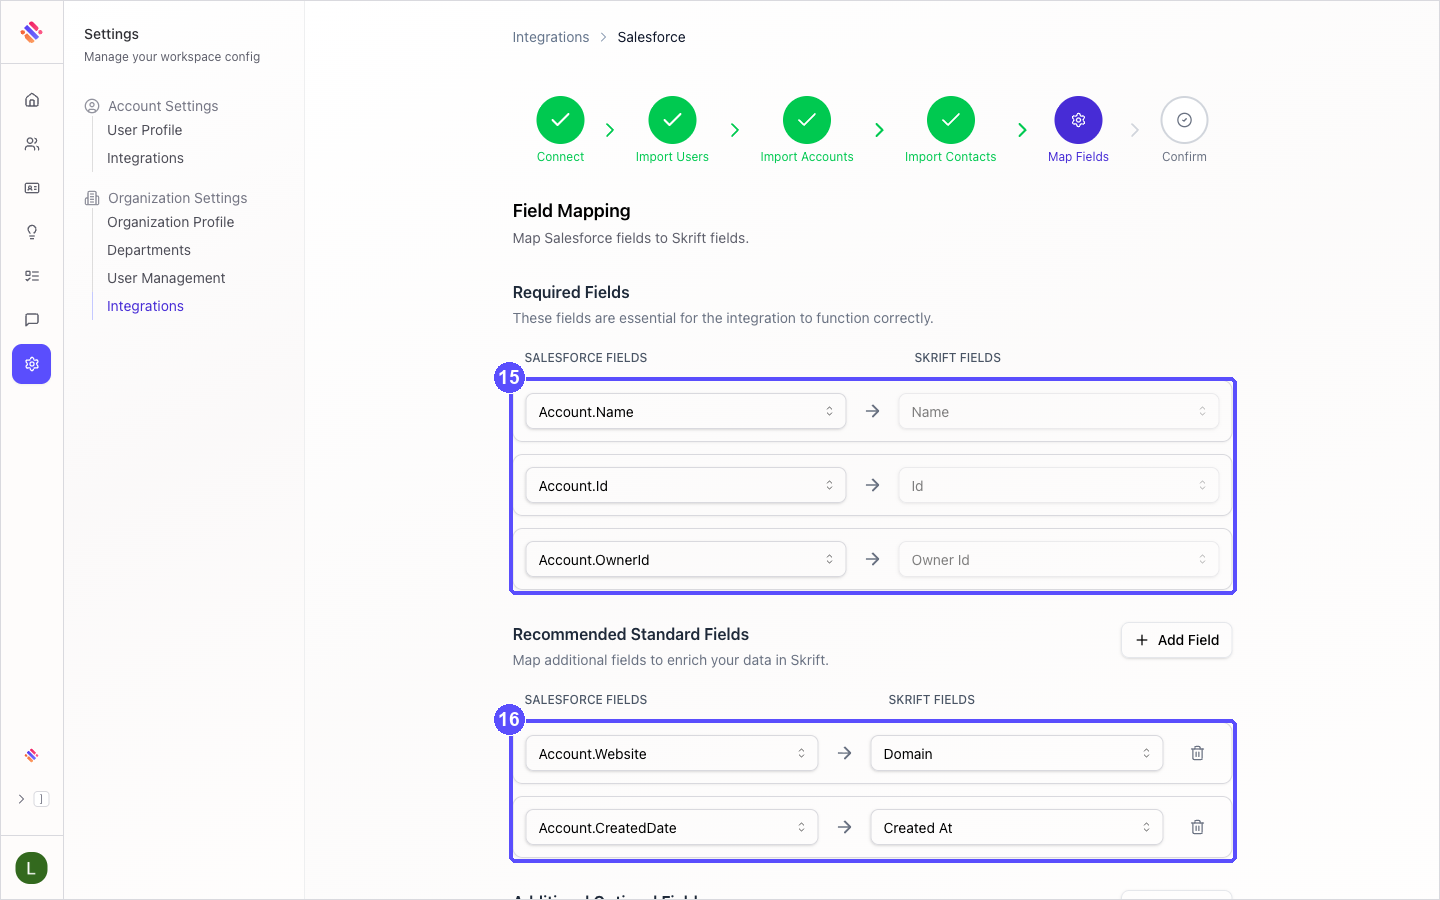Open the Account.CreatedDate Salesforce field dropdown

[672, 827]
